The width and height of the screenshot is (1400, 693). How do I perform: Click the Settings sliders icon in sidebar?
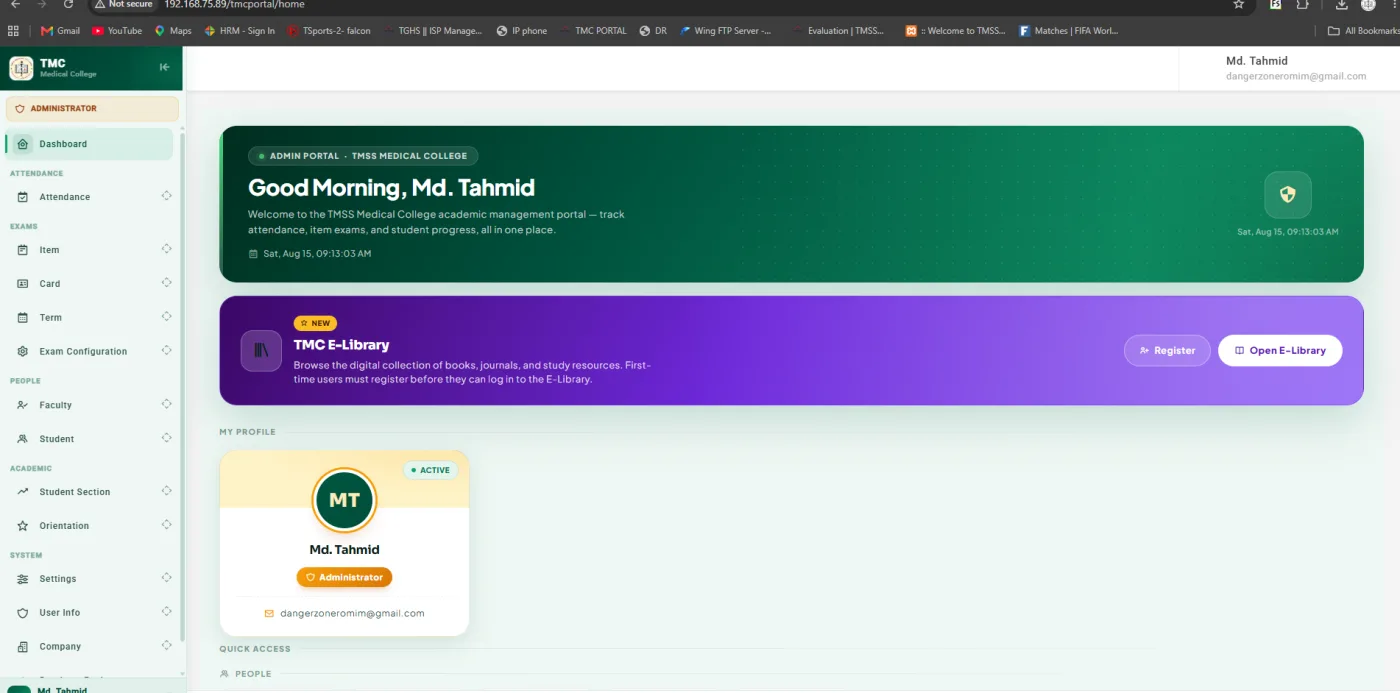click(x=23, y=579)
